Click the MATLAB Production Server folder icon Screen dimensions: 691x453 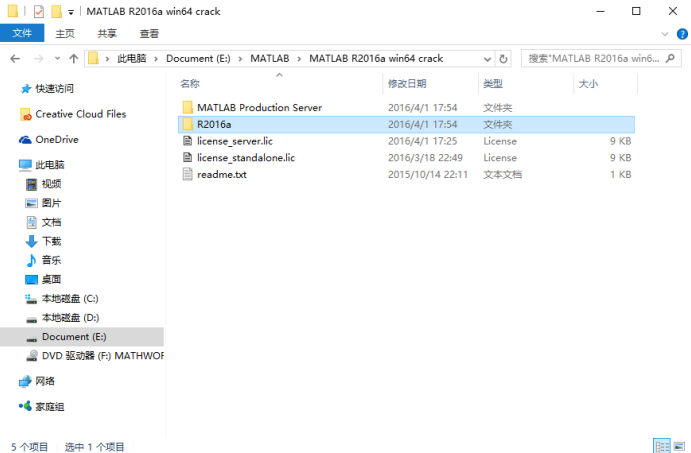[x=188, y=108]
